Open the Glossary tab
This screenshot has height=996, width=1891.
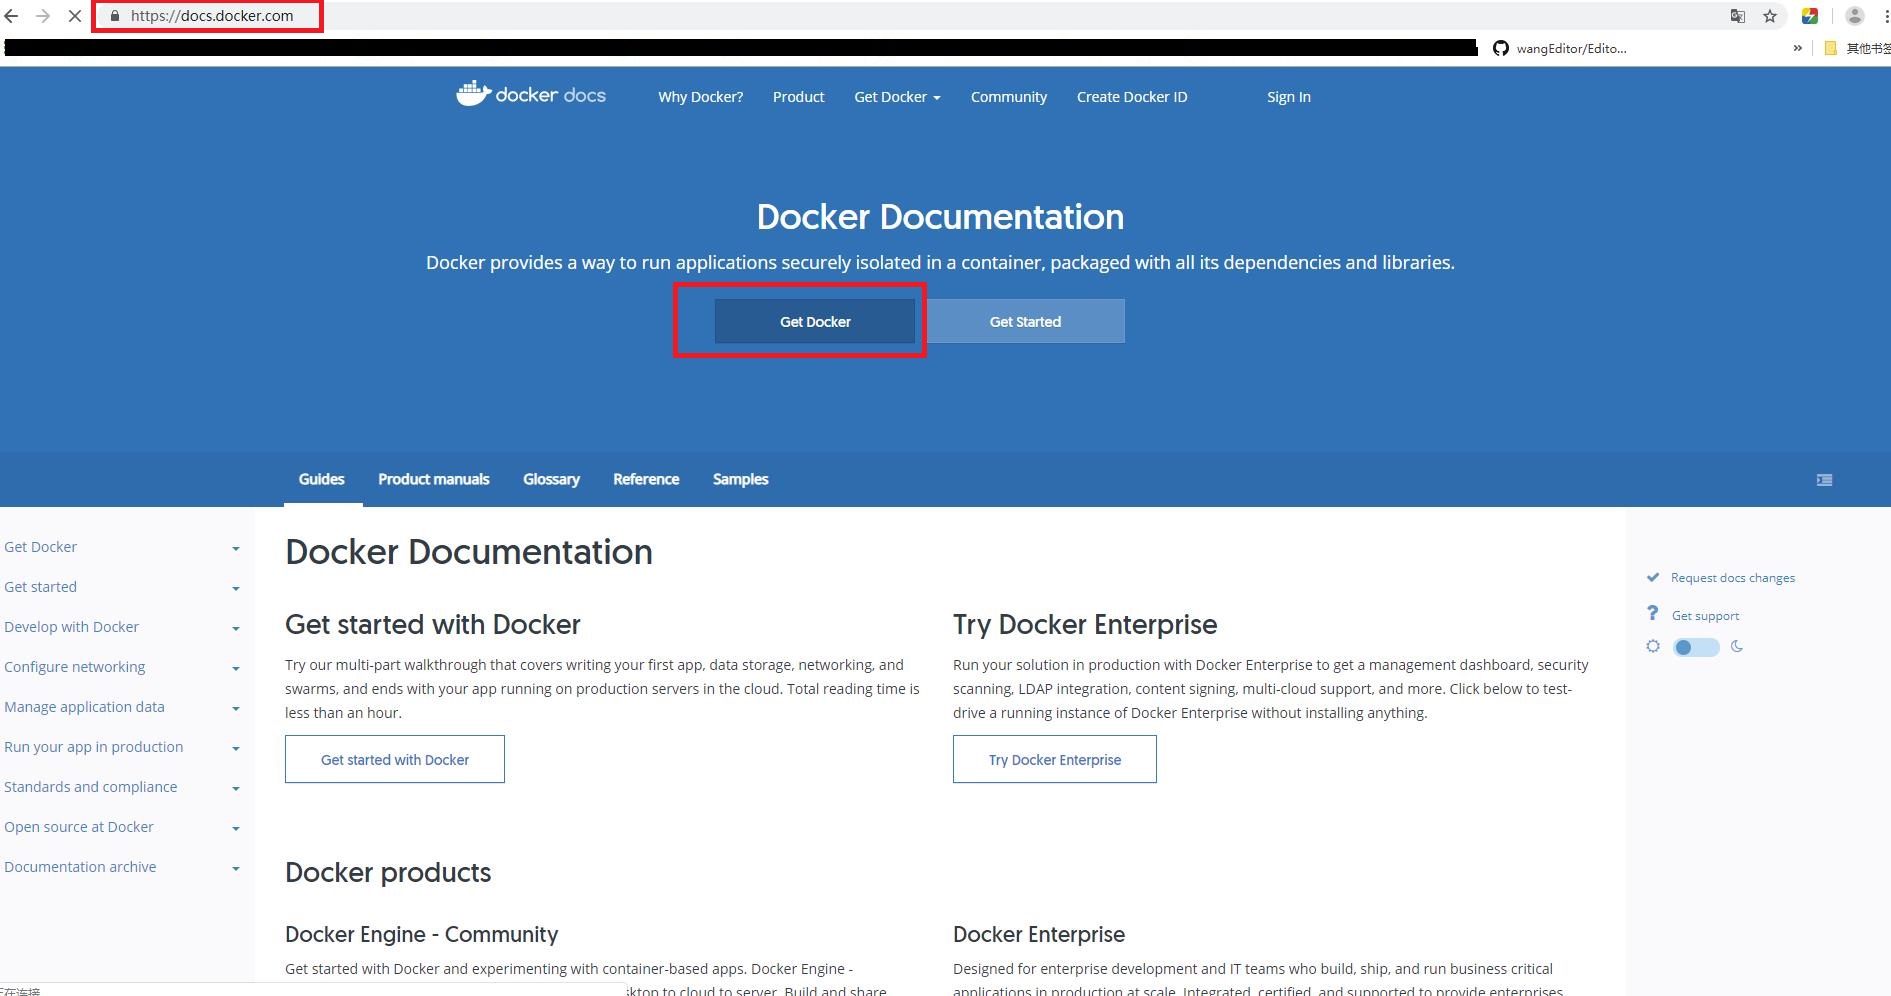click(x=551, y=479)
